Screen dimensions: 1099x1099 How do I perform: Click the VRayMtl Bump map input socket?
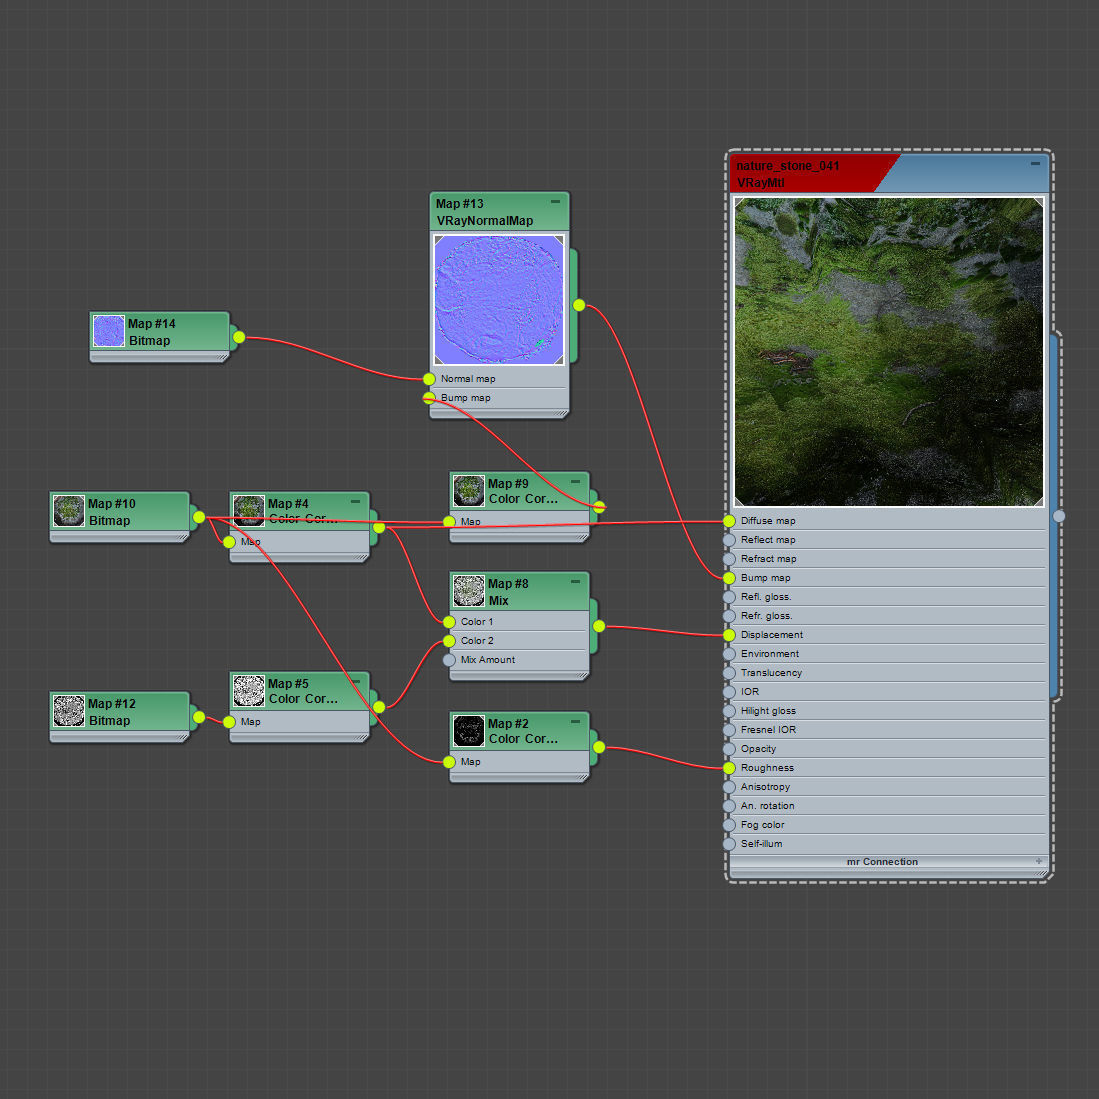click(730, 578)
